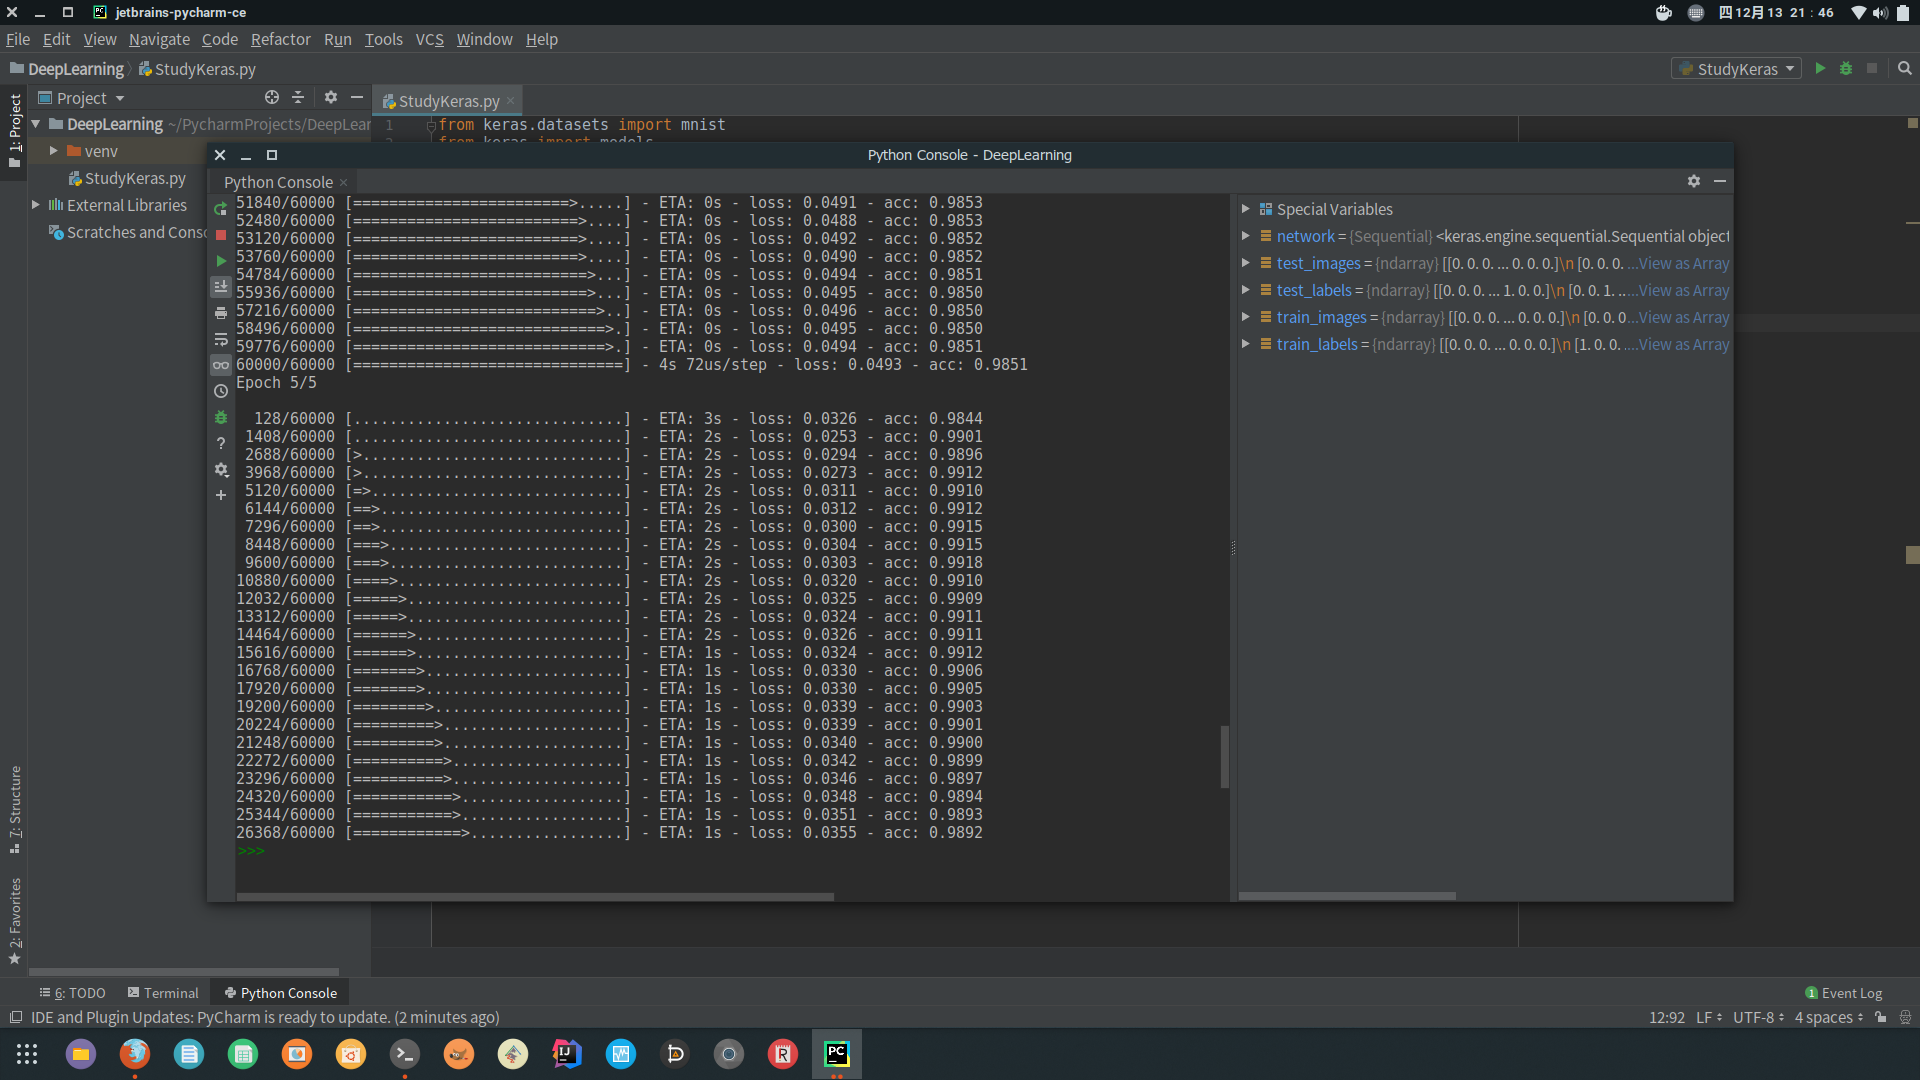Run StudyKeras configuration
Image resolution: width=1920 pixels, height=1080 pixels.
click(x=1820, y=68)
